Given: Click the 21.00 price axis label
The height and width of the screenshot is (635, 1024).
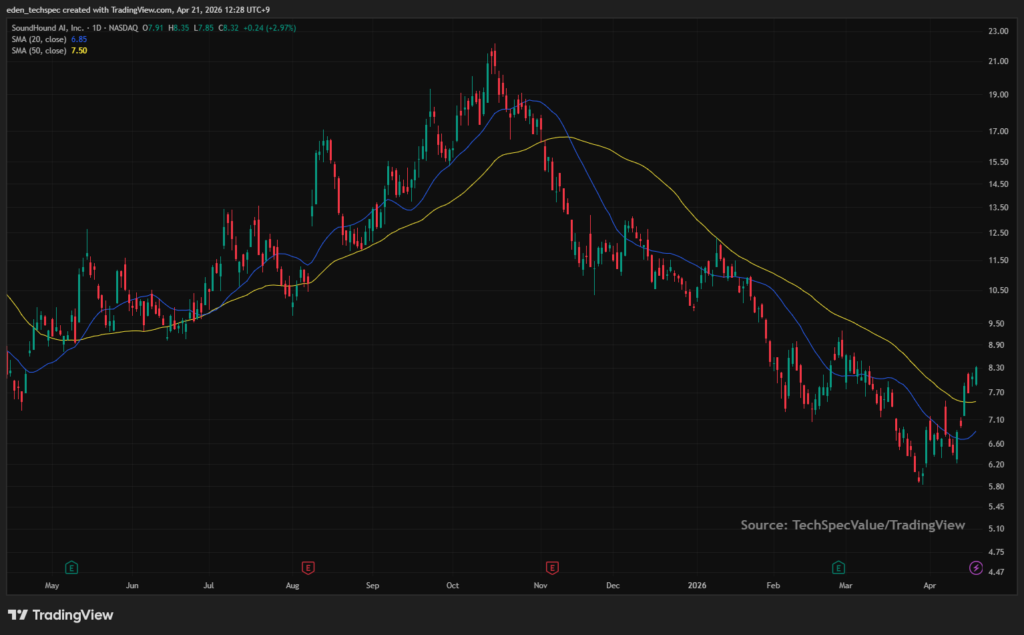Looking at the screenshot, I should (x=999, y=61).
